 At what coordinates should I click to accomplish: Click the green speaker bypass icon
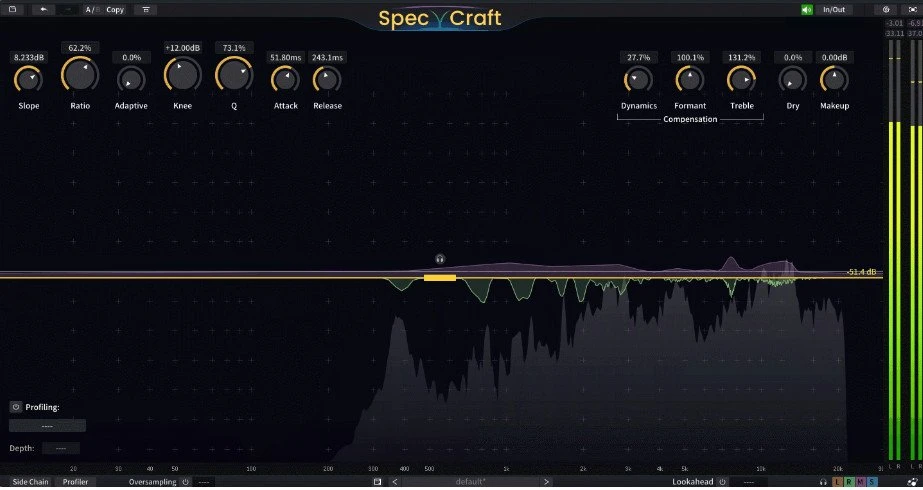[x=806, y=9]
